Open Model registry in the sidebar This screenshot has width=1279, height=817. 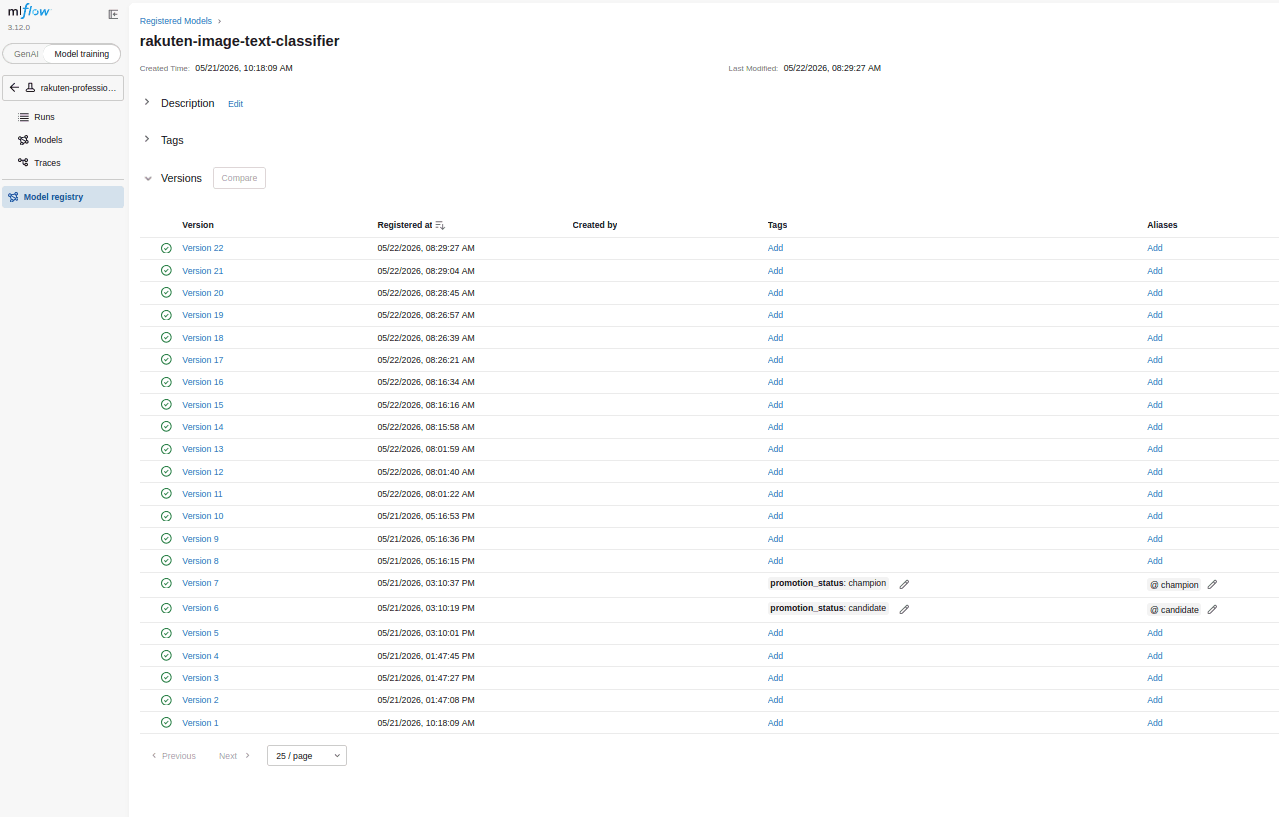(63, 197)
